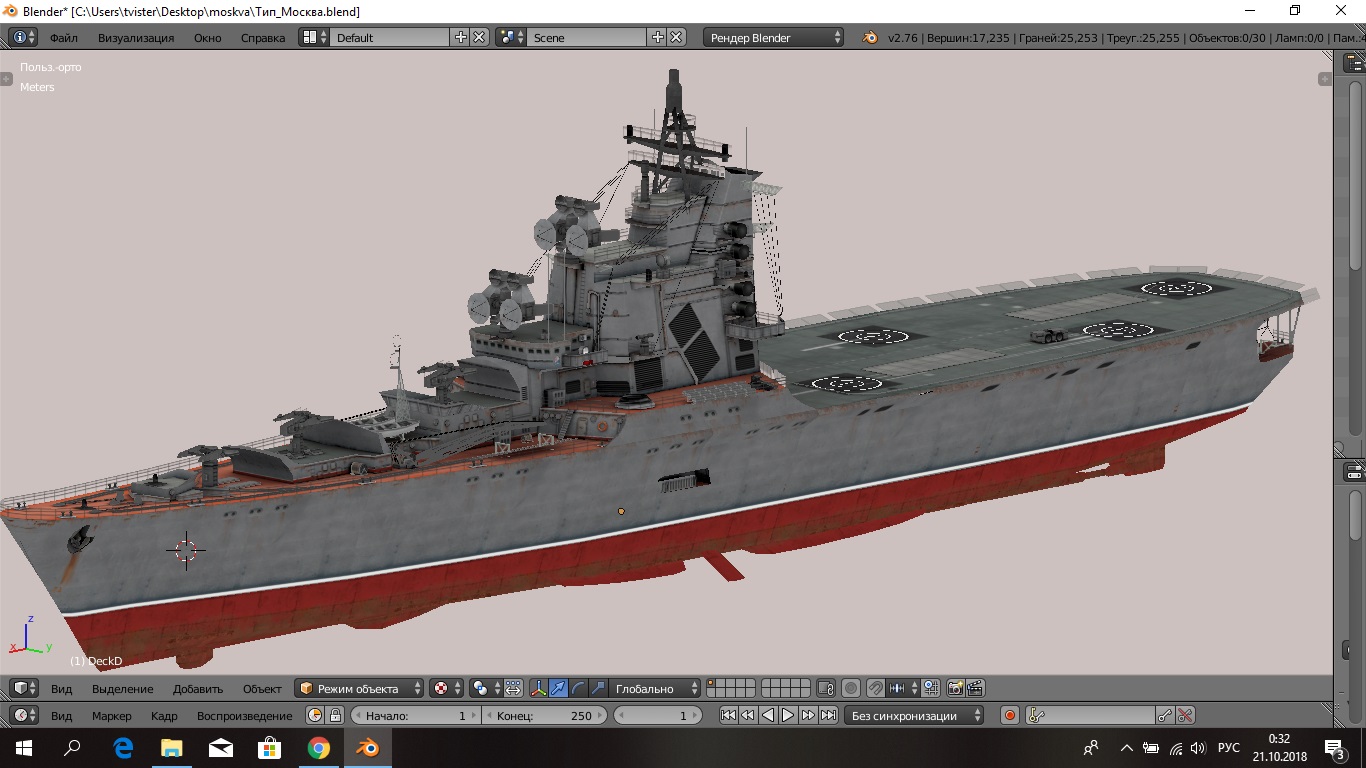Delete keyframe with crossed key icon
This screenshot has height=768, width=1366.
1185,716
